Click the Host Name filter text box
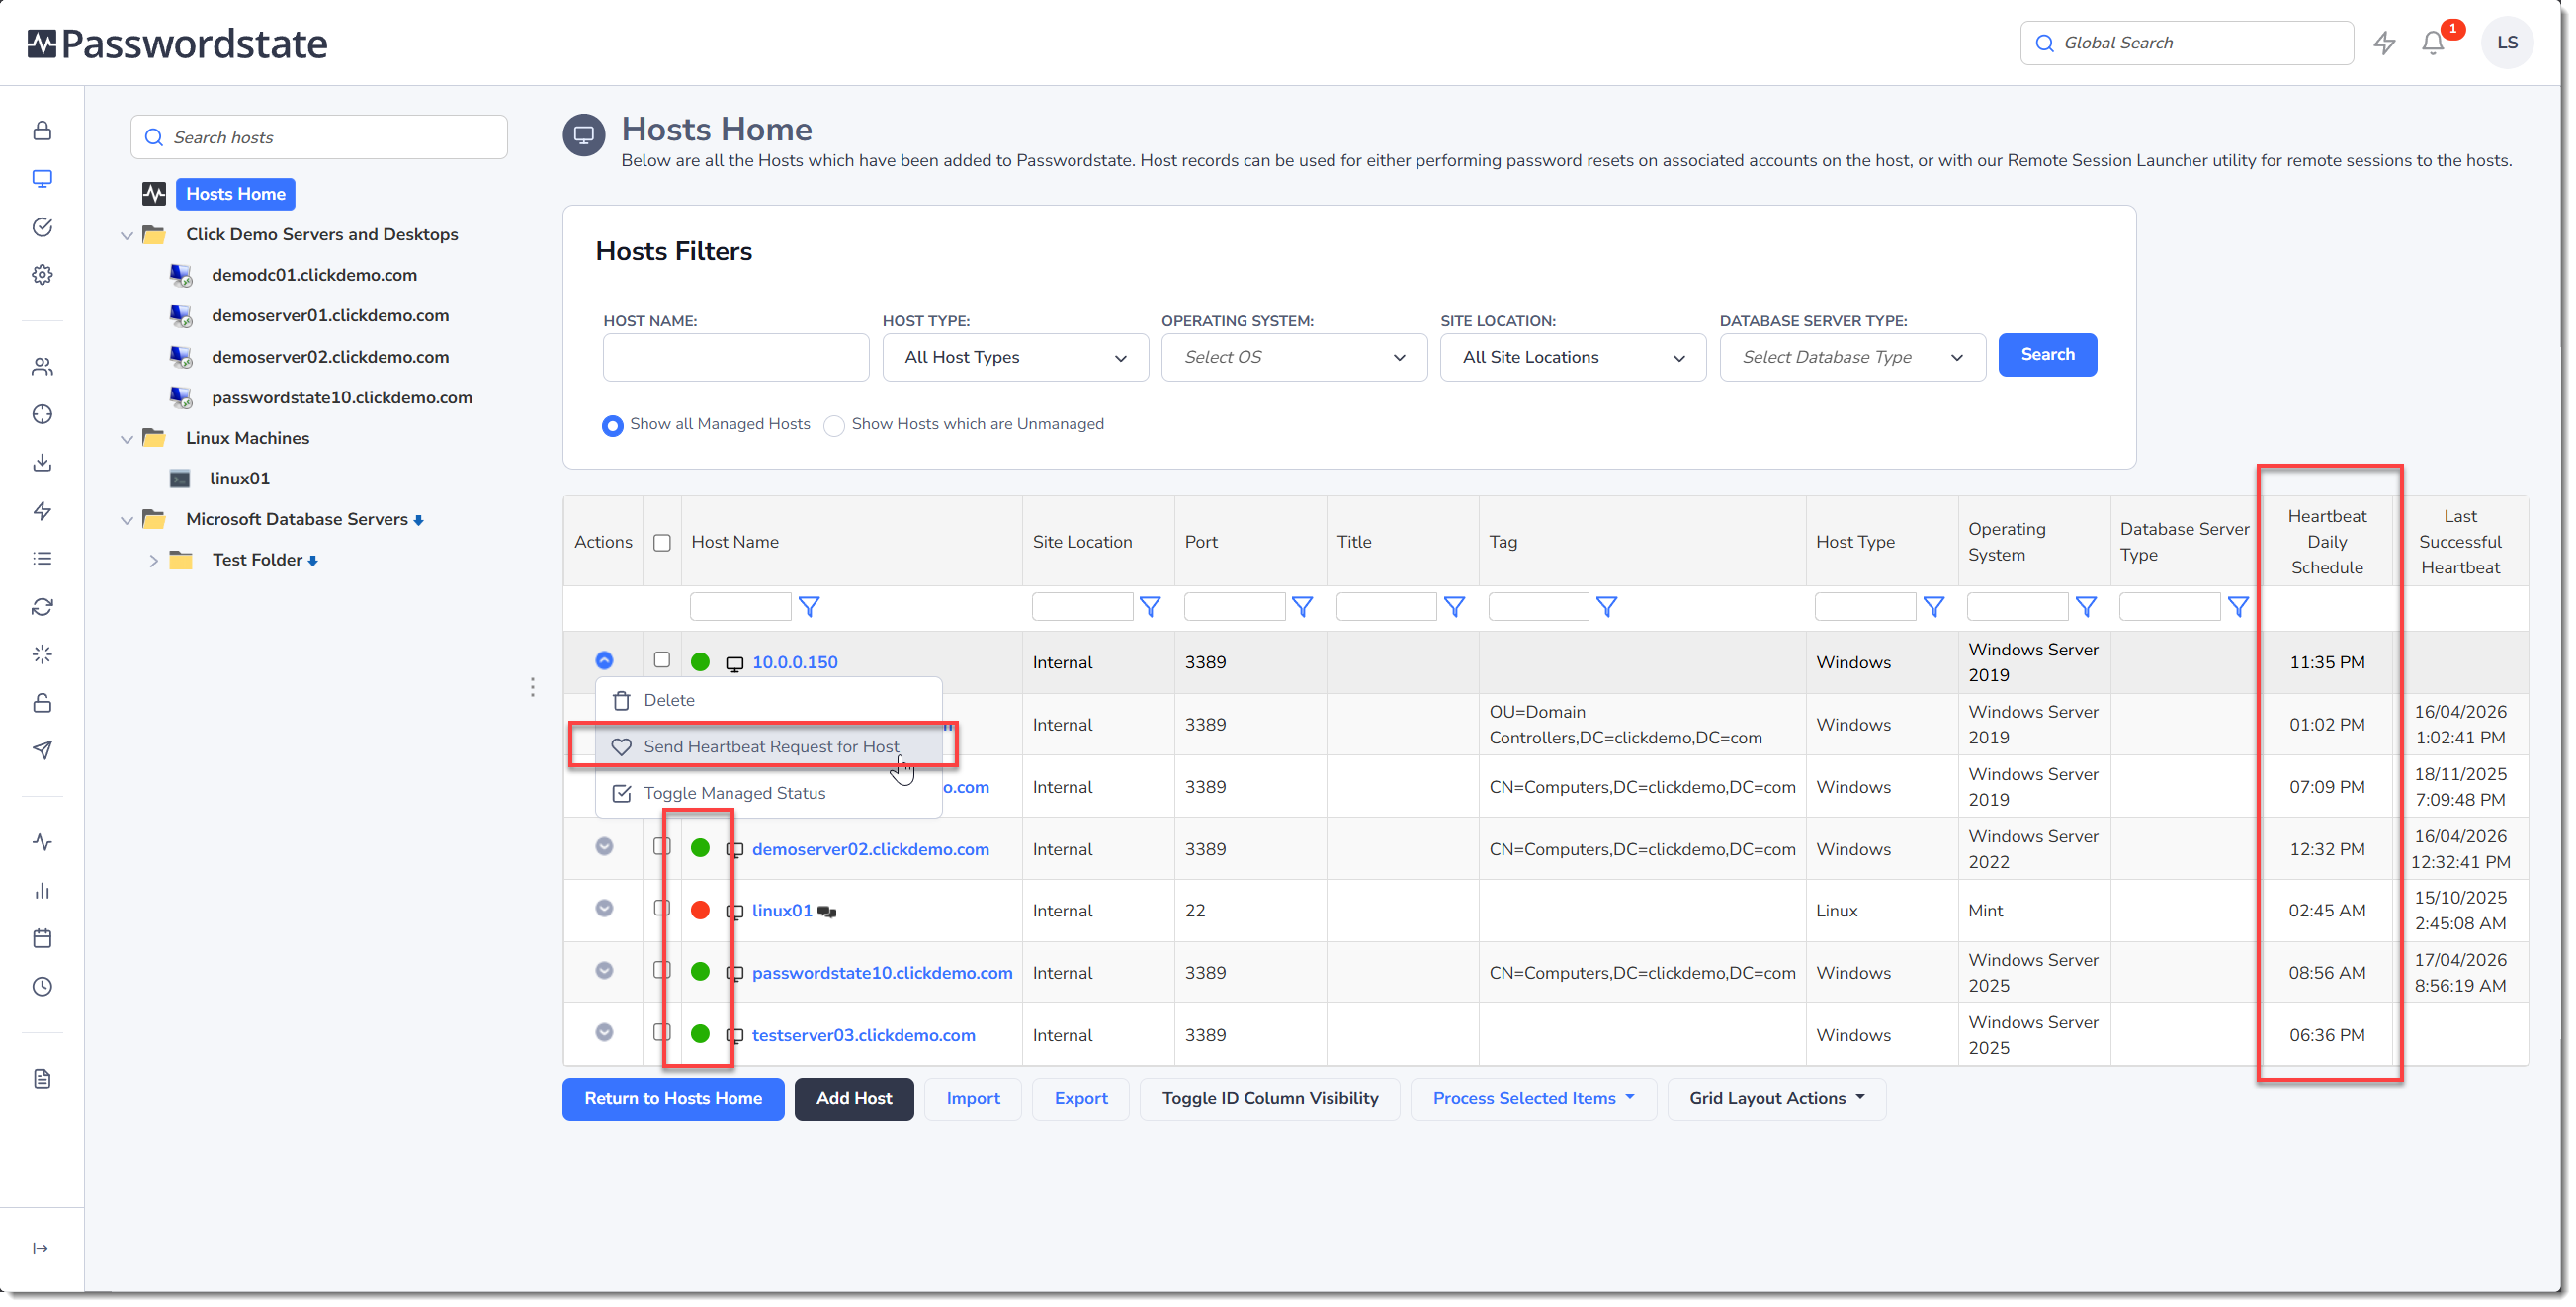The height and width of the screenshot is (1307, 2576). click(740, 607)
